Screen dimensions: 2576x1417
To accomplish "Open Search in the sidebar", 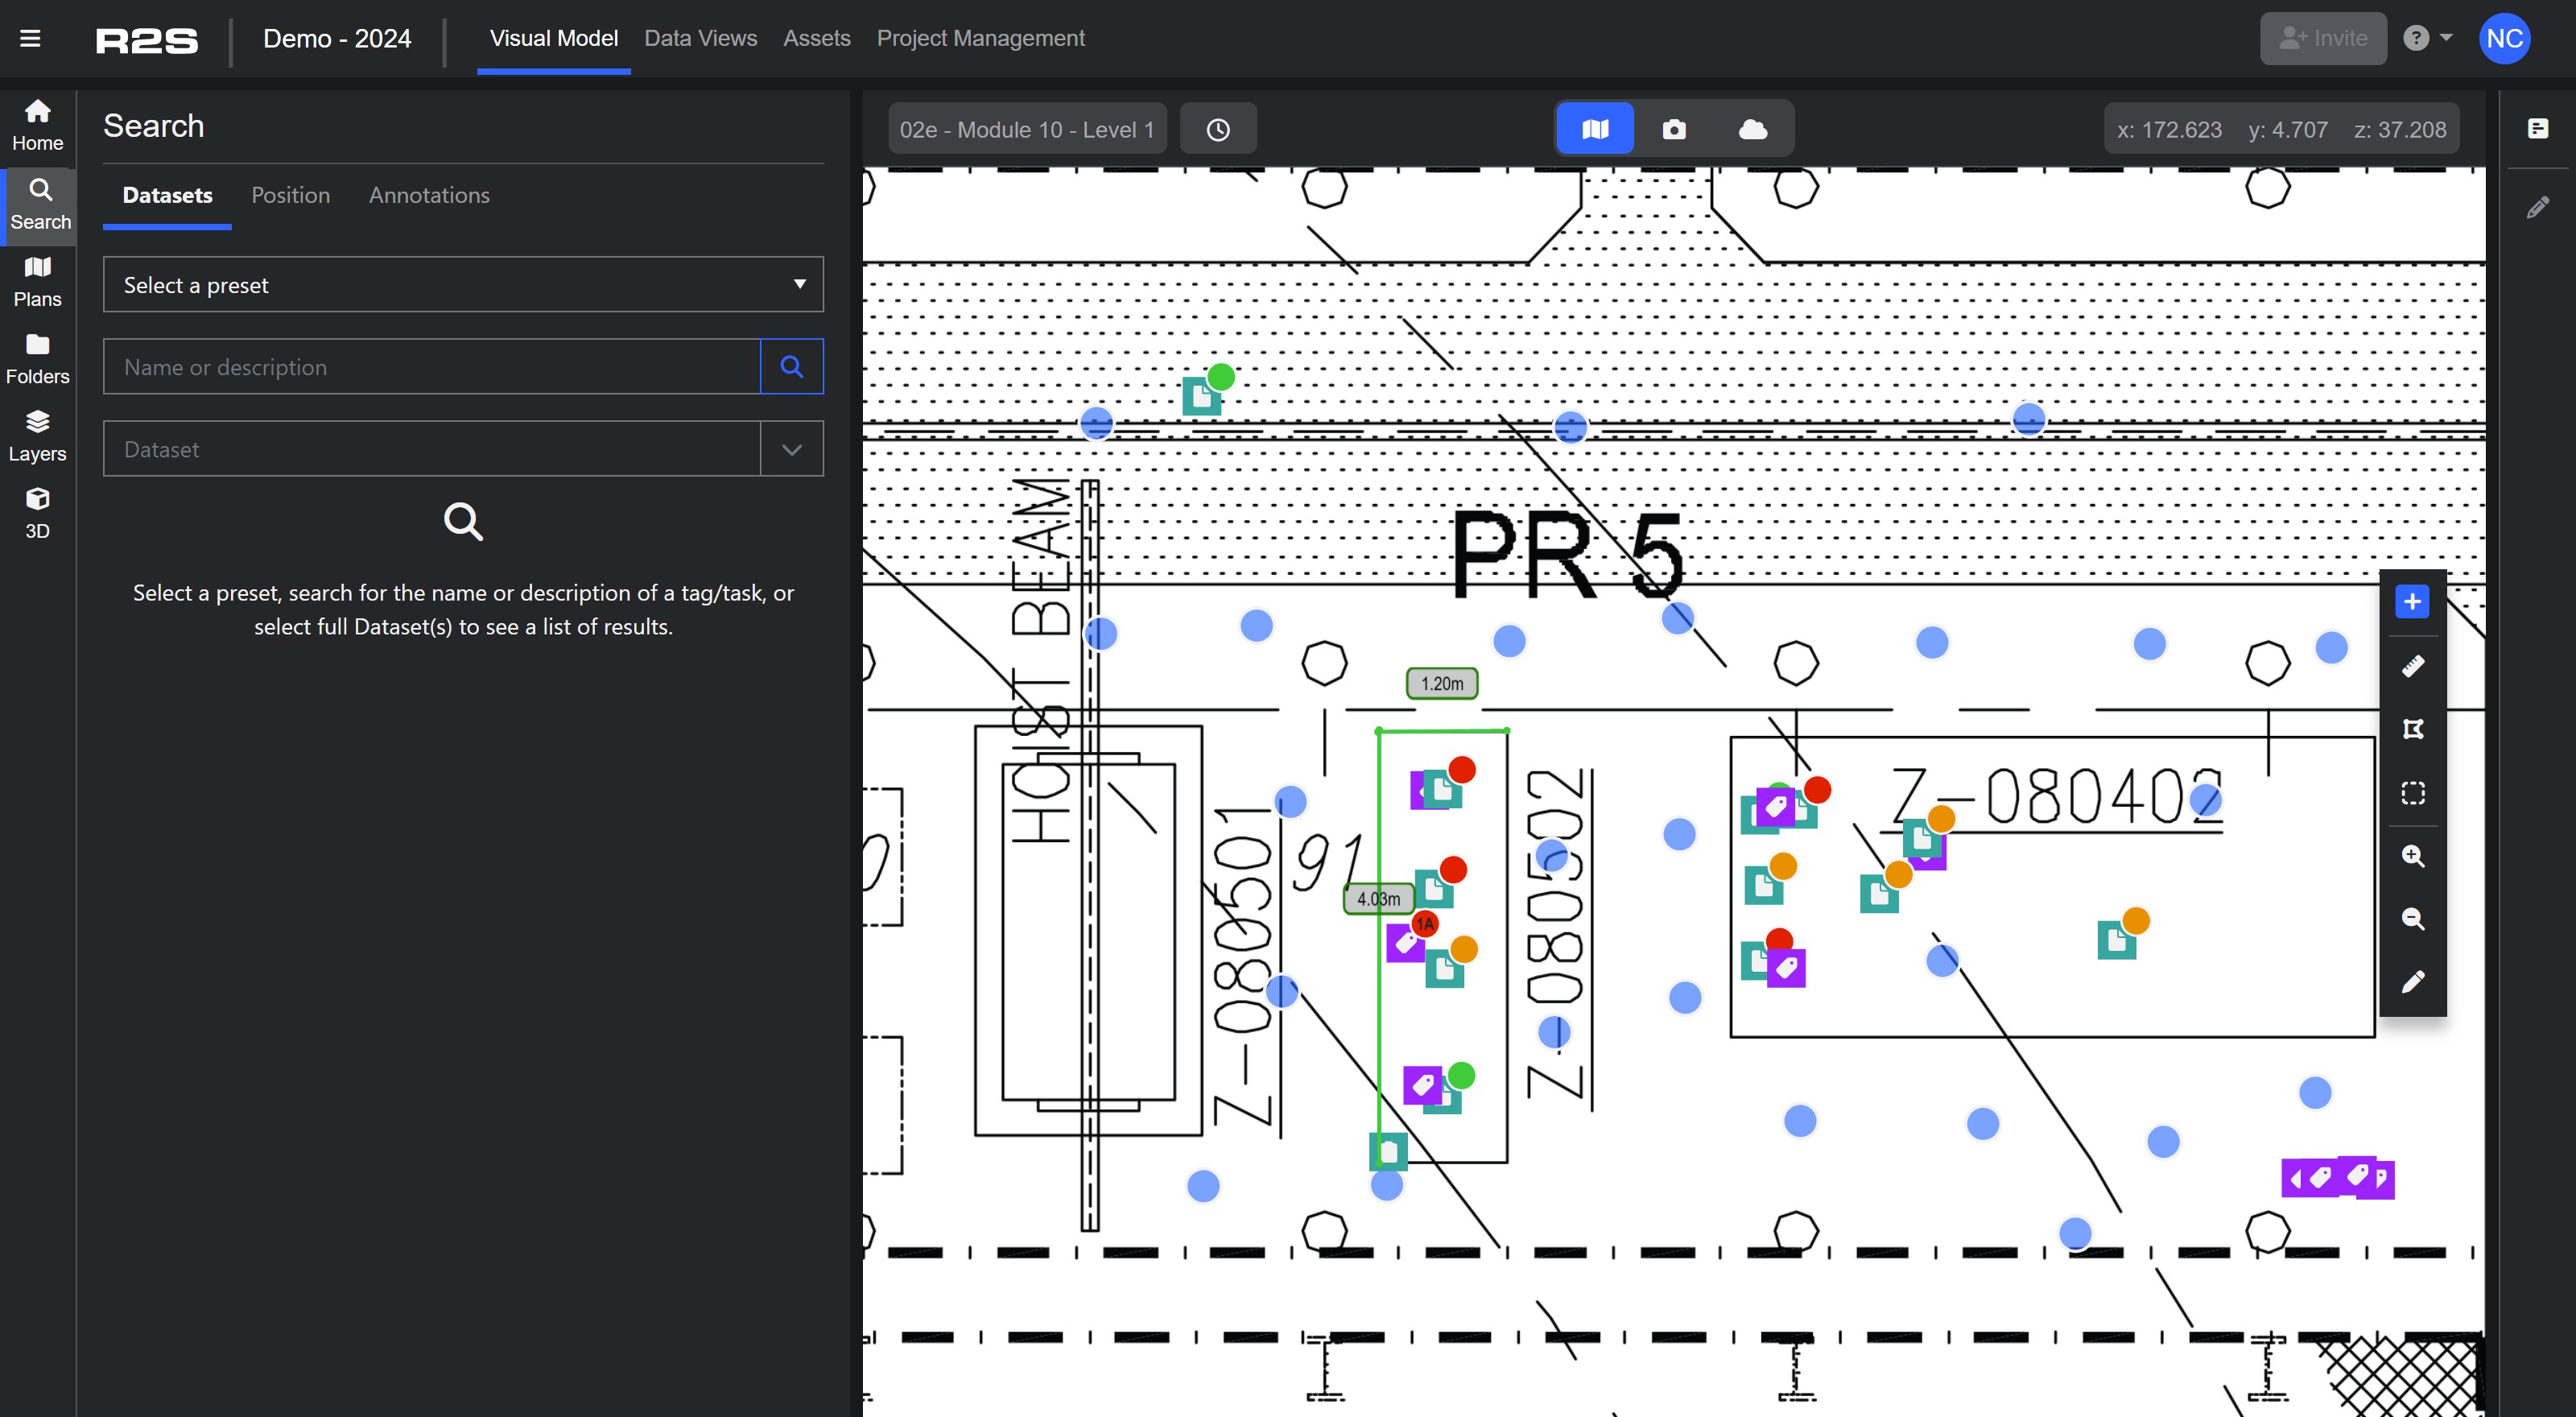I will tap(40, 205).
